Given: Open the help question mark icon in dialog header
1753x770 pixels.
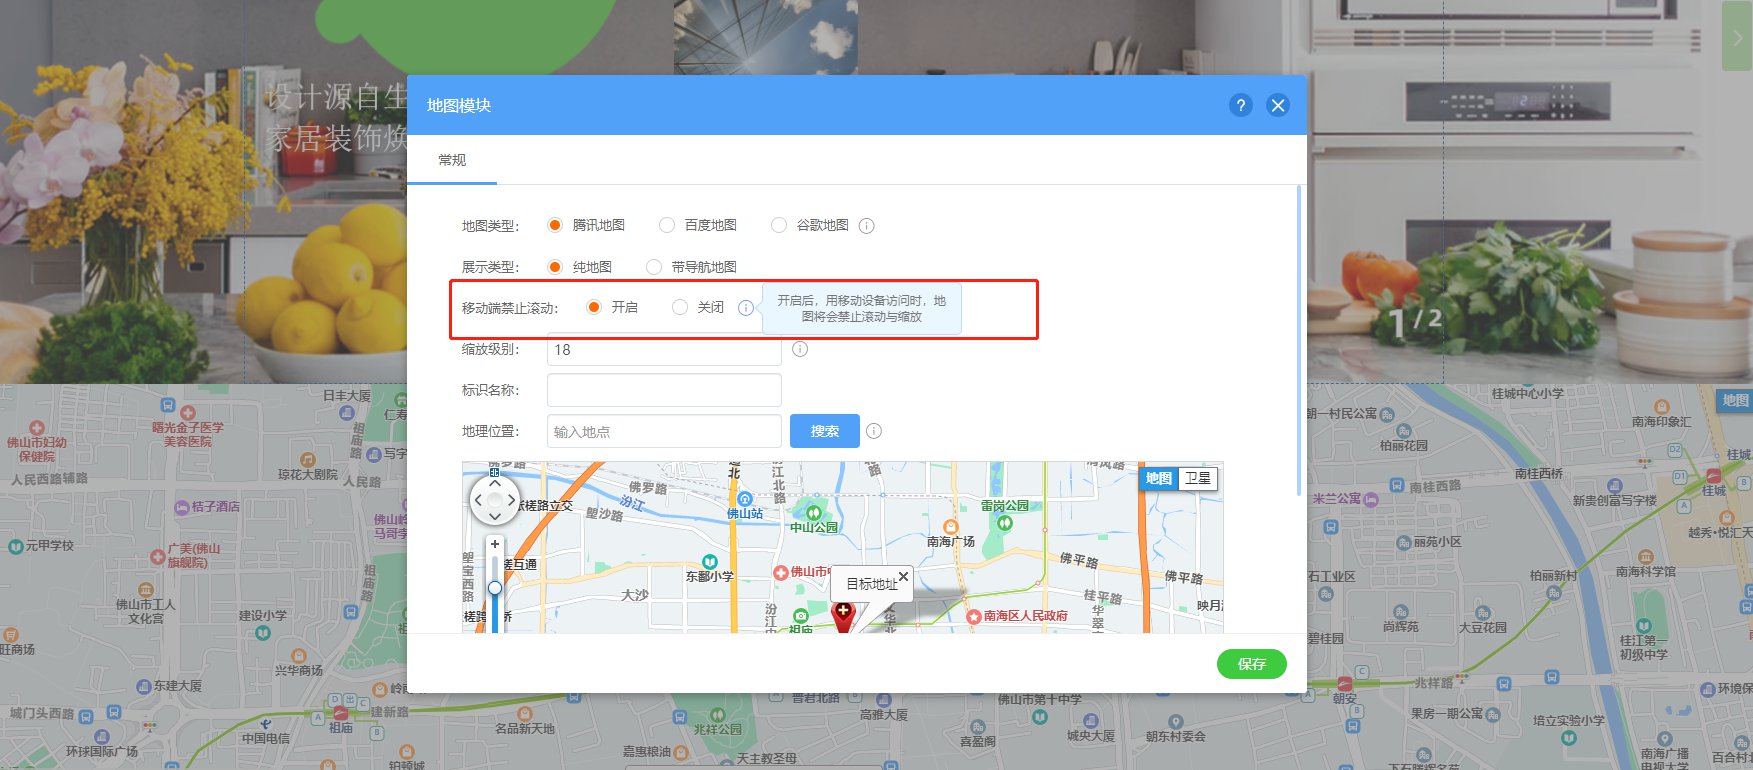Looking at the screenshot, I should [x=1240, y=105].
